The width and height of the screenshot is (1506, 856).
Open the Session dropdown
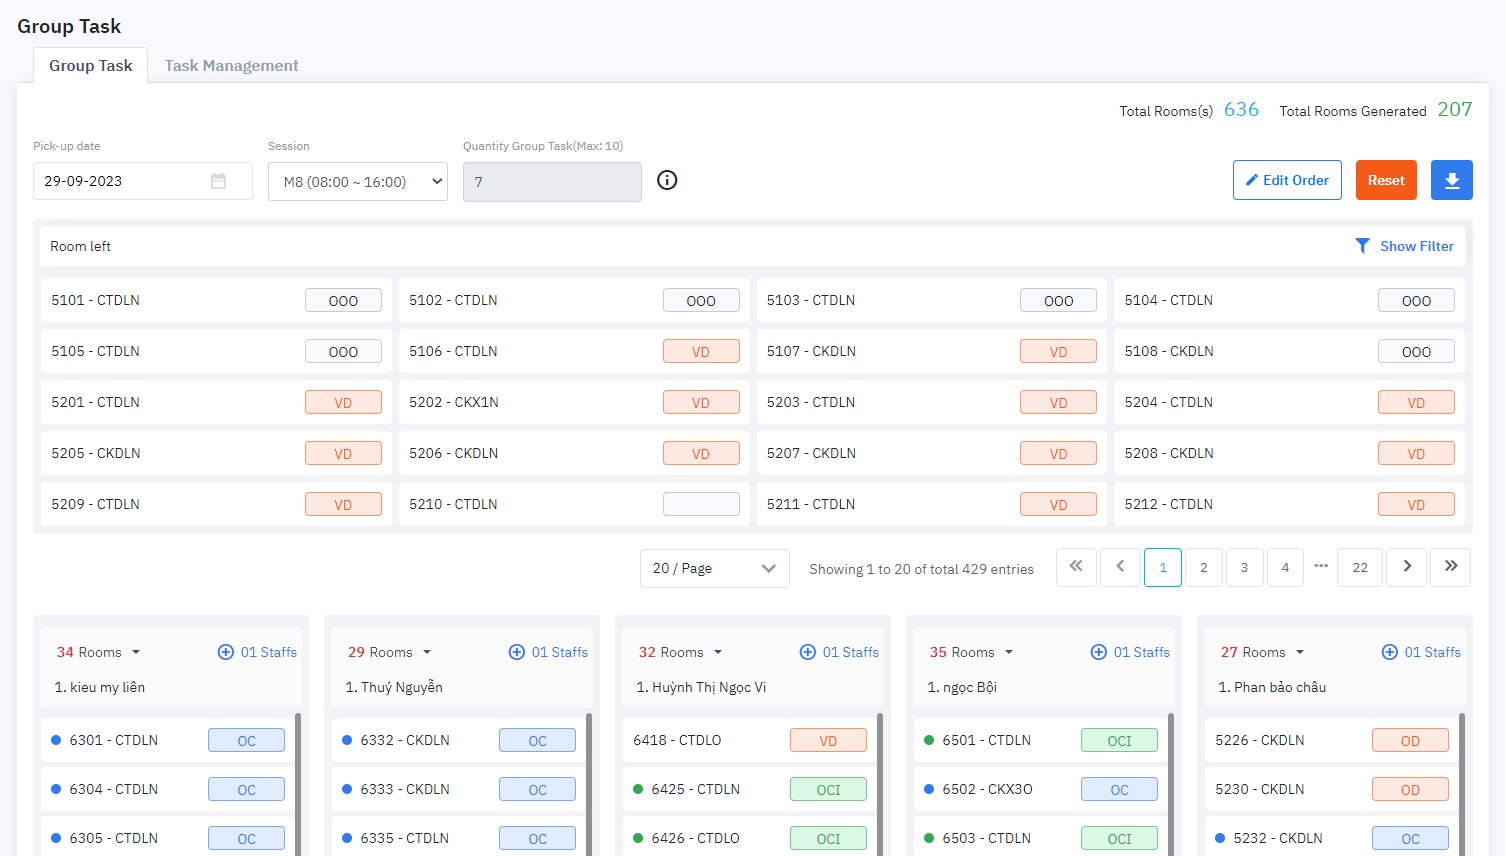coord(357,182)
